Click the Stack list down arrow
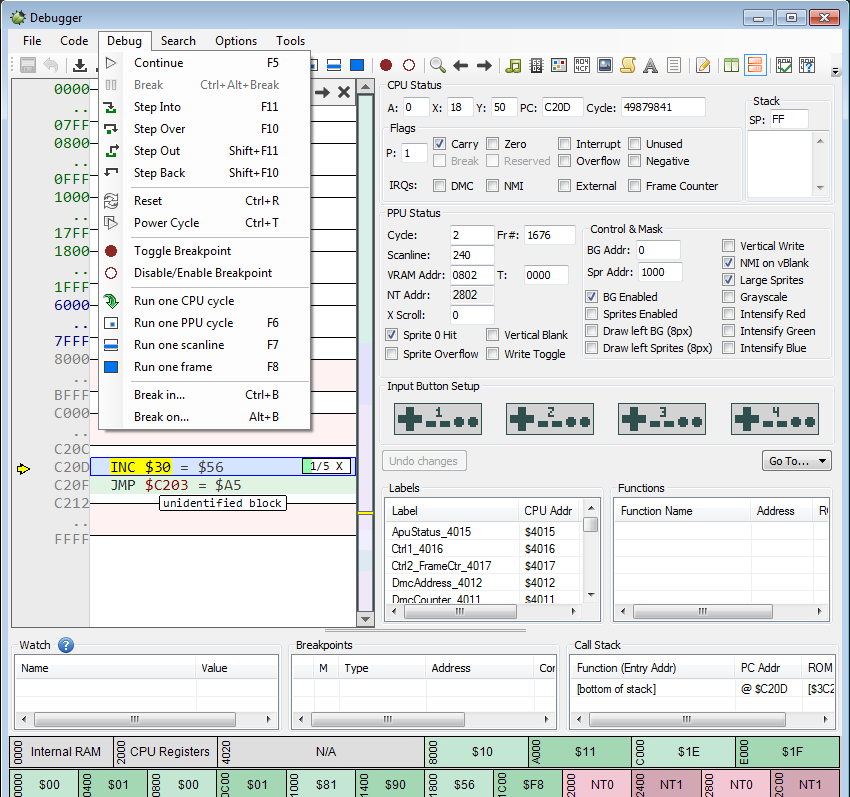 tap(820, 188)
